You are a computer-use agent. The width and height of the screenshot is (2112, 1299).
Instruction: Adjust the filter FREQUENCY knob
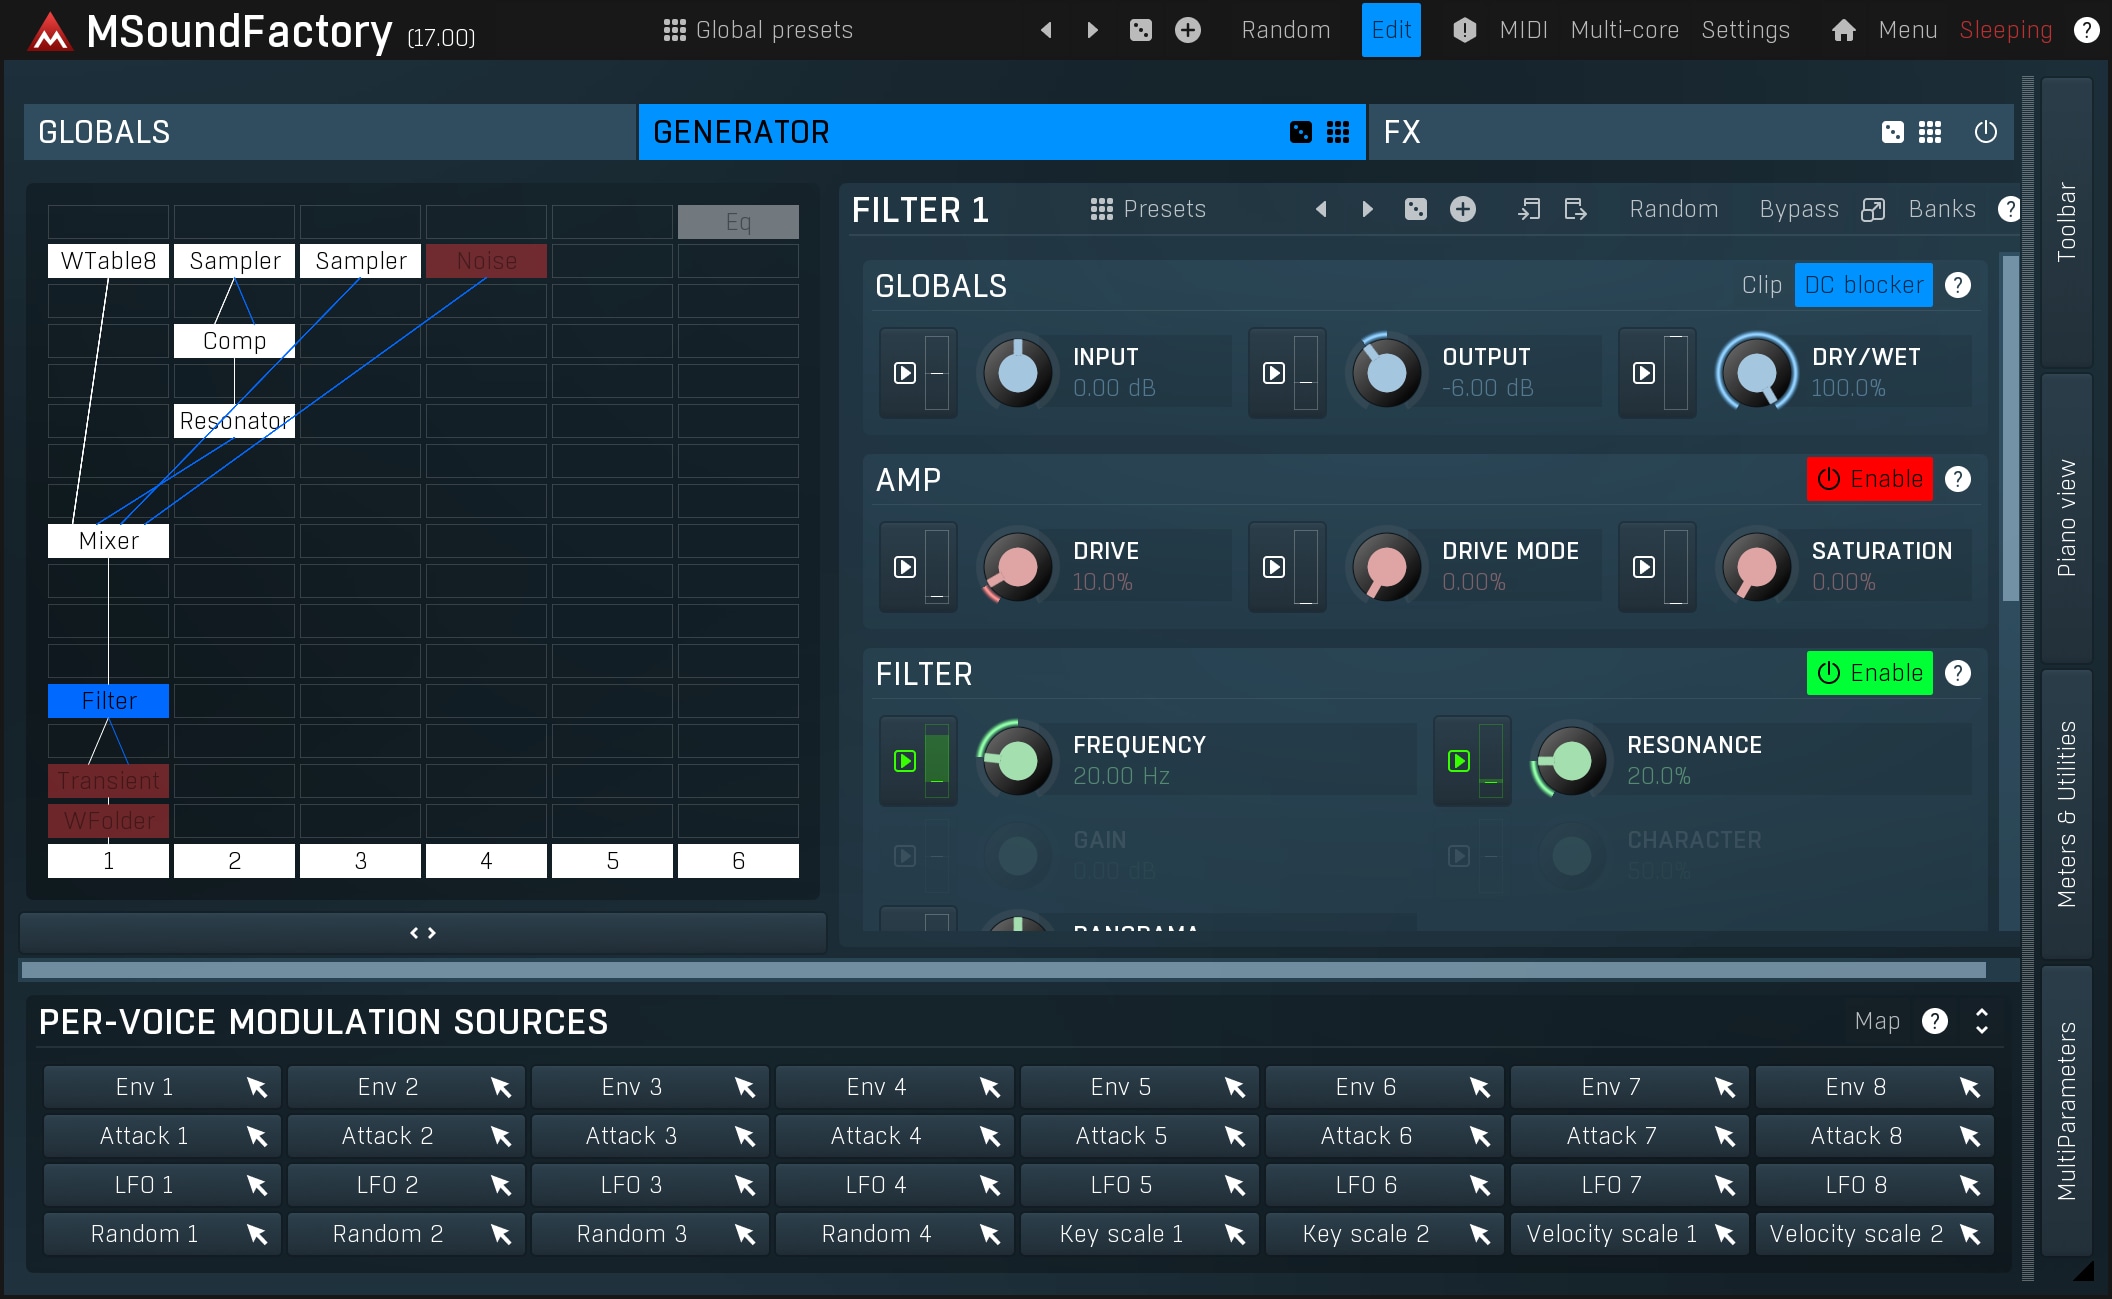pyautogui.click(x=1017, y=760)
